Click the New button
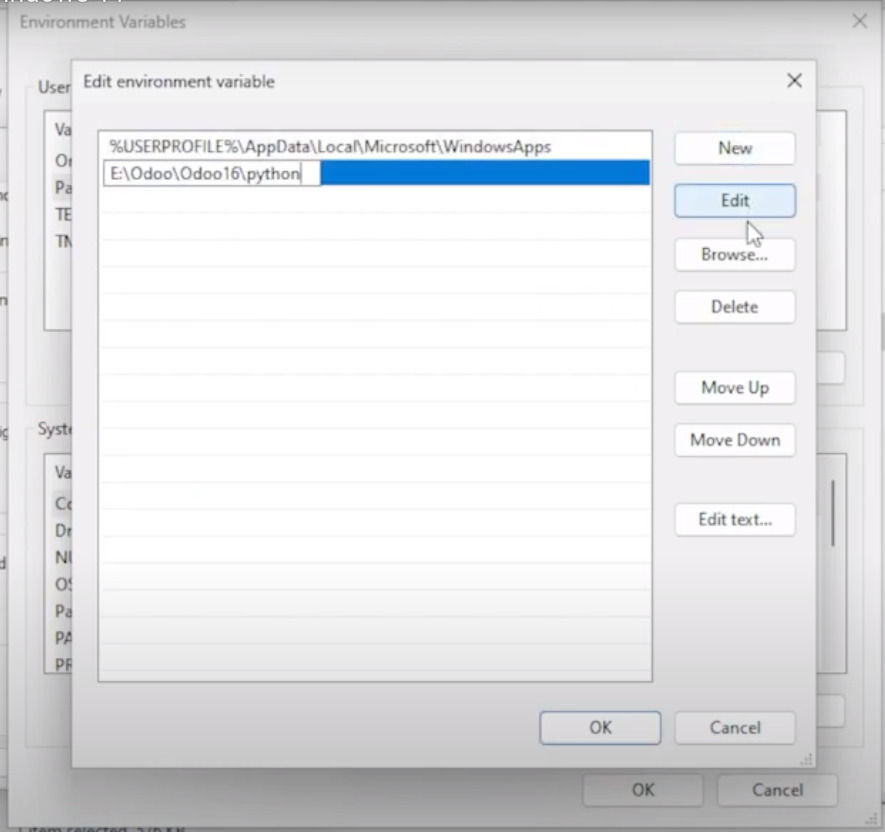 tap(734, 148)
